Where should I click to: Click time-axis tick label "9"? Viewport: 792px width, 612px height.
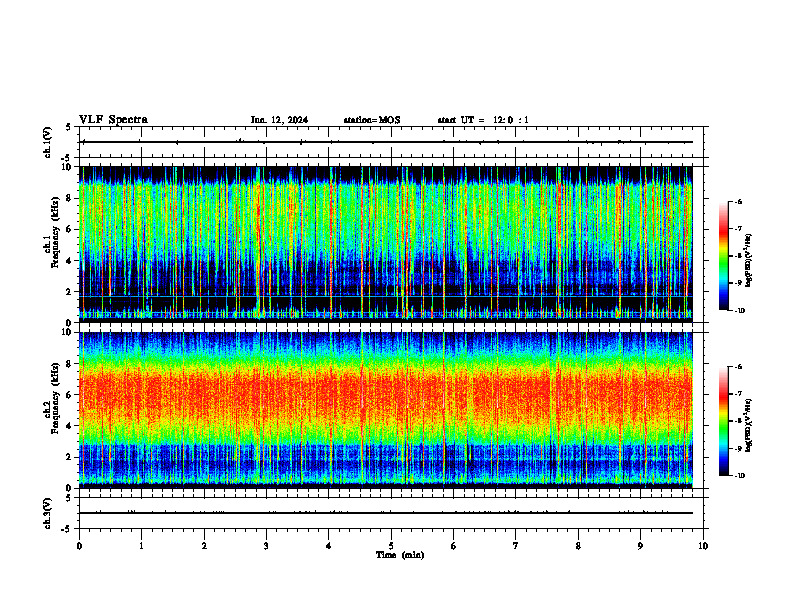tap(640, 546)
